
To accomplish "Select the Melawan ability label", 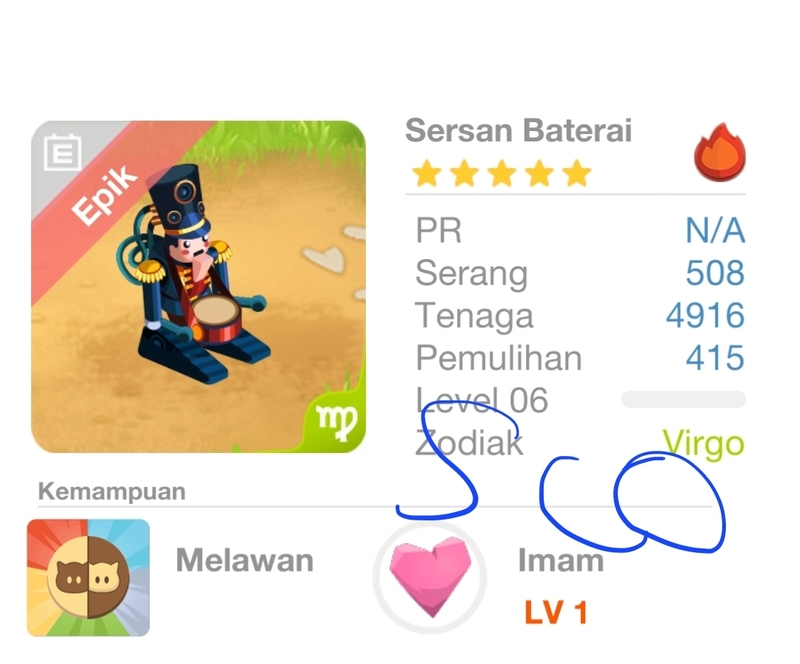I will [x=244, y=560].
